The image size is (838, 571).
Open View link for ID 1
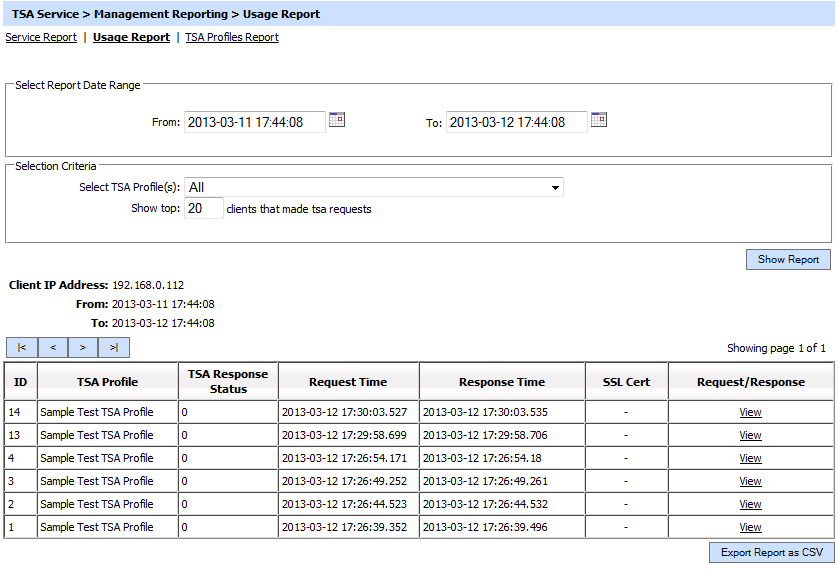[x=750, y=527]
